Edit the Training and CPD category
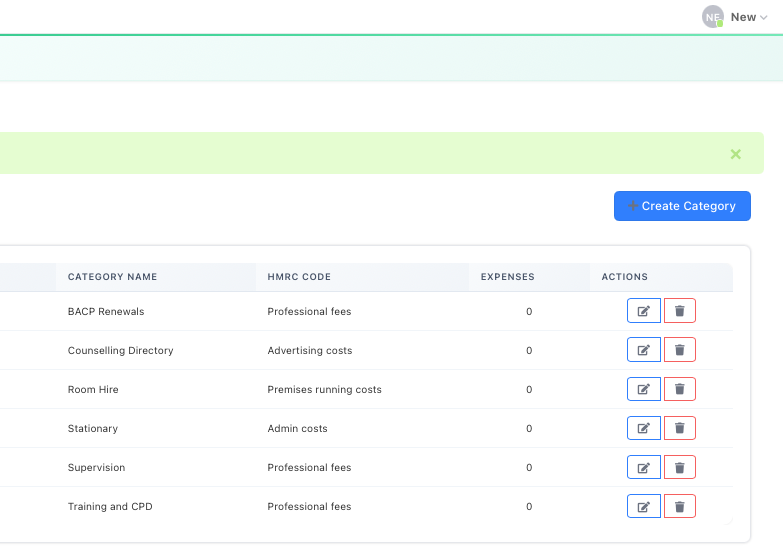Screen dimensions: 783x558 (x=643, y=506)
